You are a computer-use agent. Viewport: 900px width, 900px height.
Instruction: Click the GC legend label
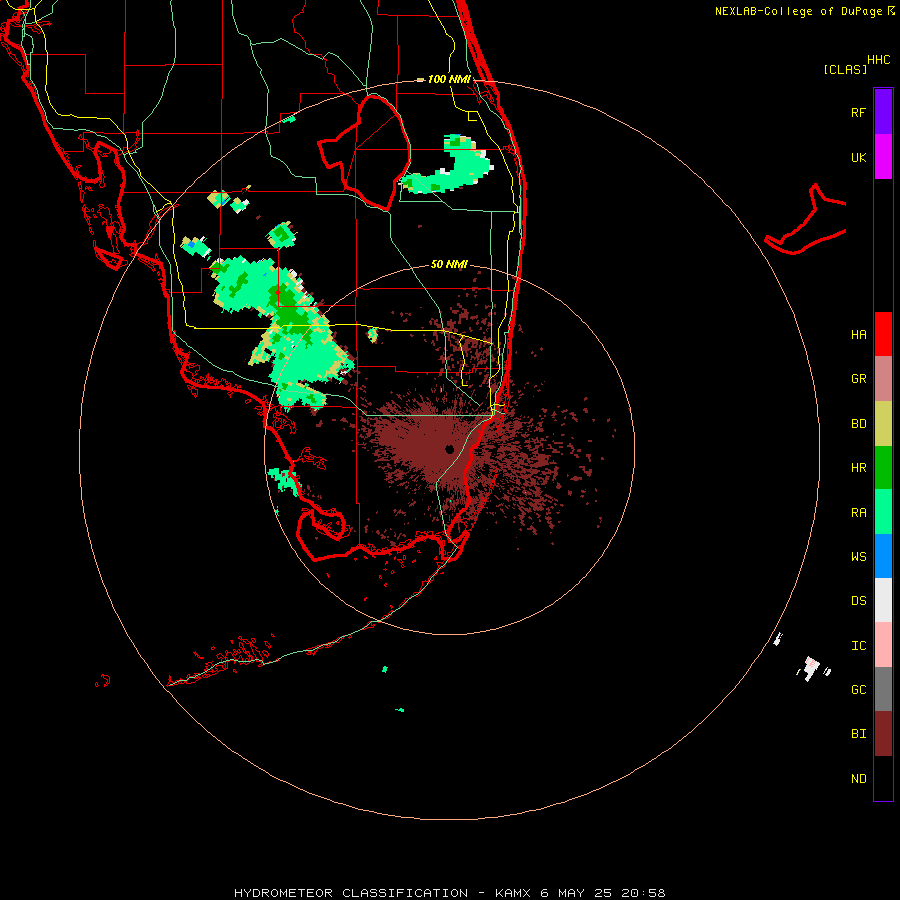point(858,689)
